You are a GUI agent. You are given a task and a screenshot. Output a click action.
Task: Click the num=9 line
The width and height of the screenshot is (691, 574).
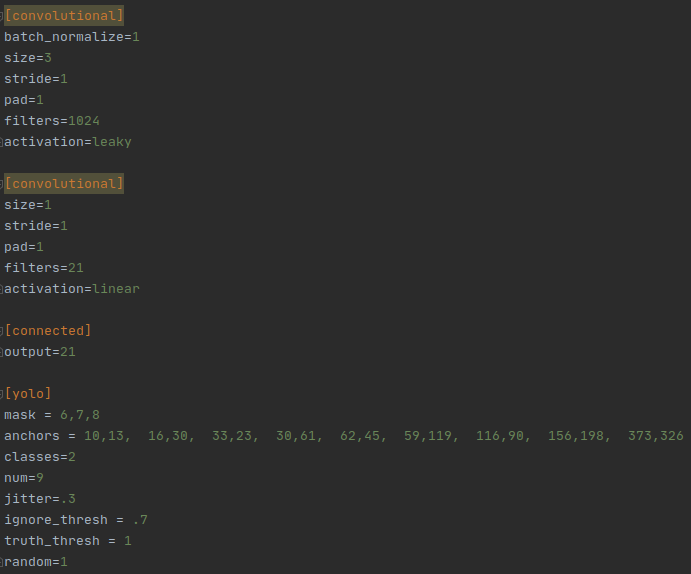click(x=24, y=478)
